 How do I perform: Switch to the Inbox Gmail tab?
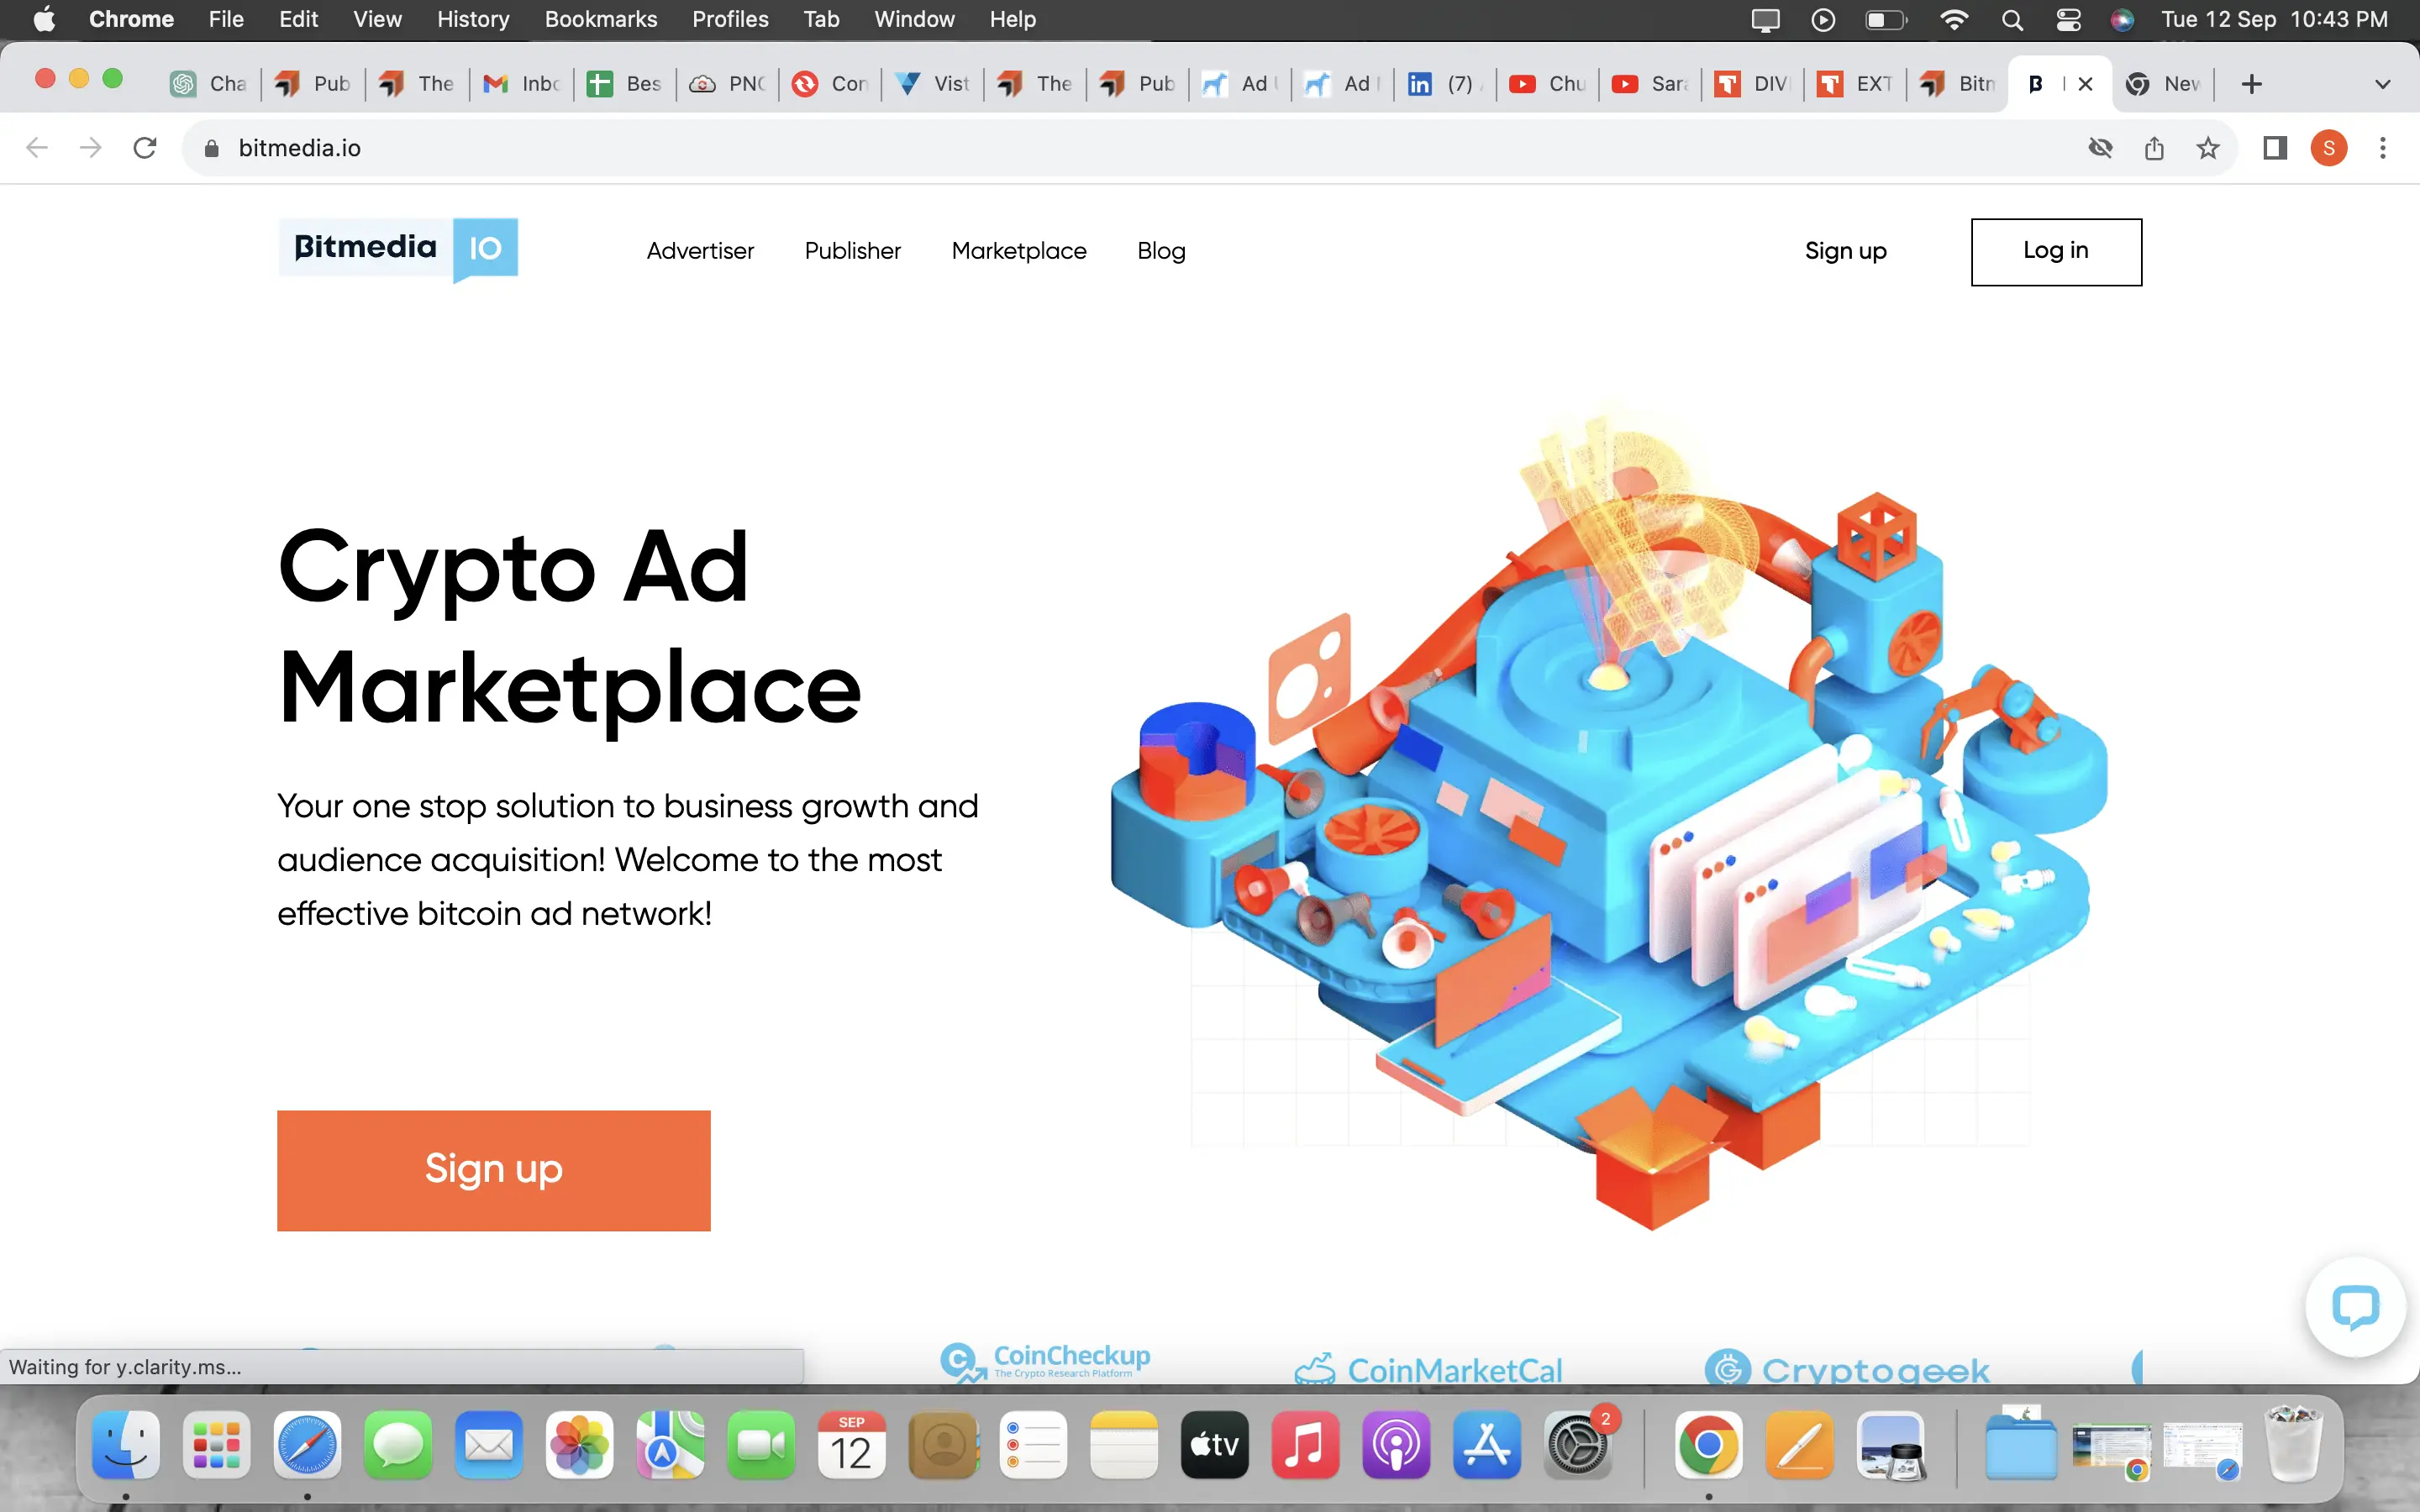(522, 84)
